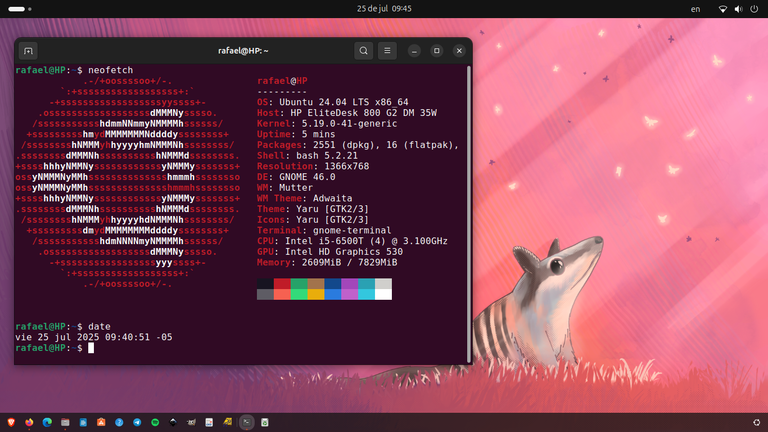Click the 'DE: GNOME 46.0' line
This screenshot has height=432, width=768.
(296, 177)
